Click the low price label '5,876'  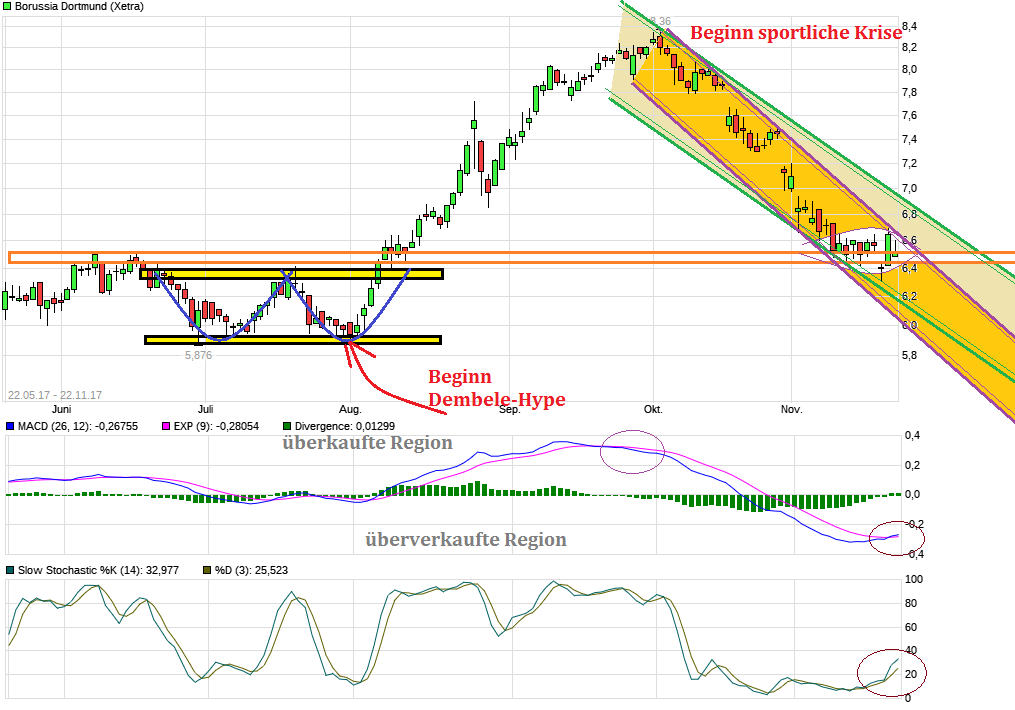pos(198,355)
